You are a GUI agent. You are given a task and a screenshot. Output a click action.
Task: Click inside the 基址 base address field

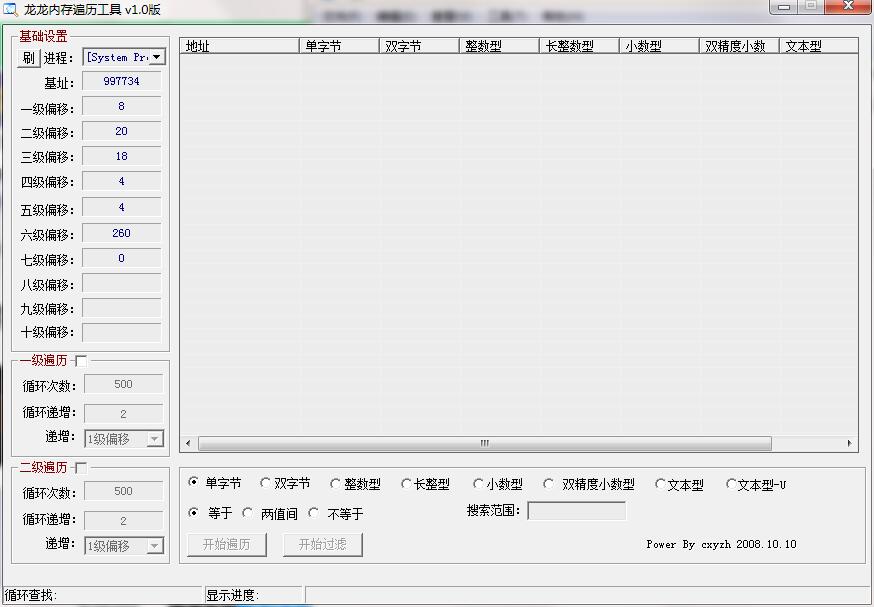[x=120, y=81]
